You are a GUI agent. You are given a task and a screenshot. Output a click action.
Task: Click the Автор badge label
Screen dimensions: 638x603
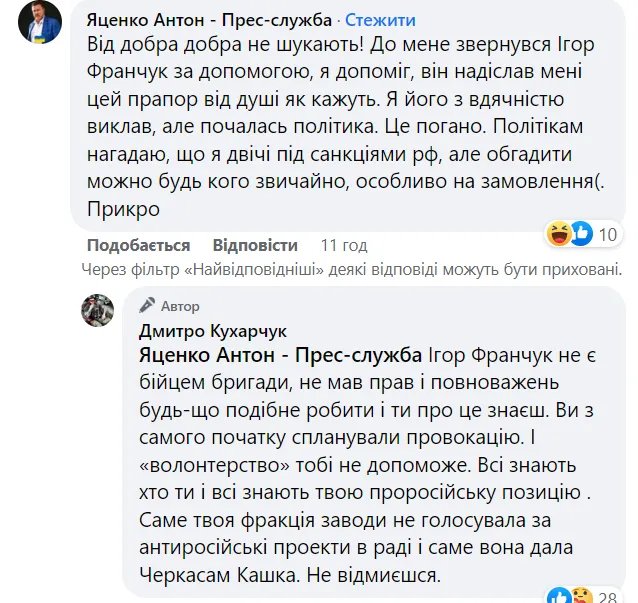181,306
